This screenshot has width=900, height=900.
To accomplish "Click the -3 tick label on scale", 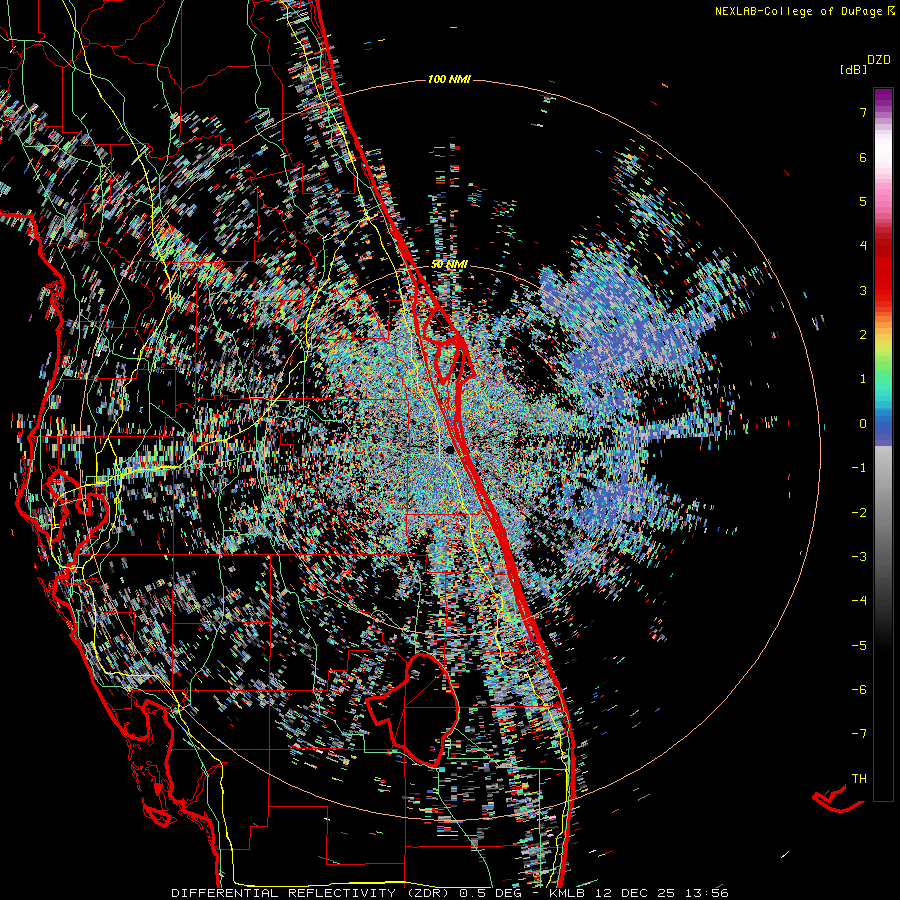I will point(859,556).
